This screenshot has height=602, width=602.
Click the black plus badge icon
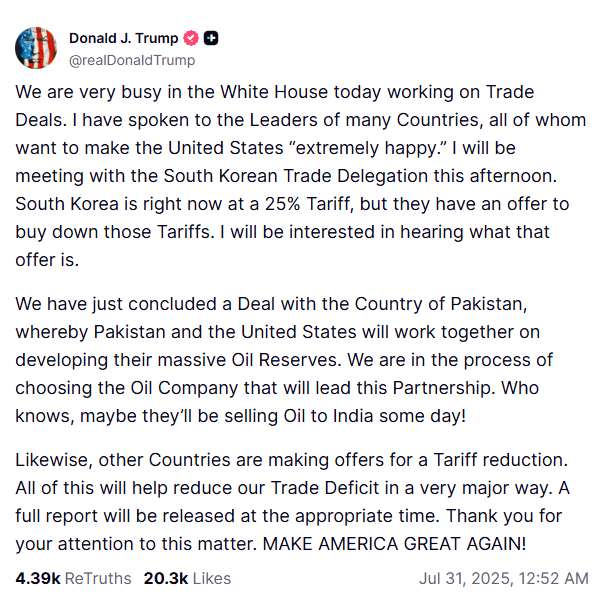pyautogui.click(x=211, y=38)
